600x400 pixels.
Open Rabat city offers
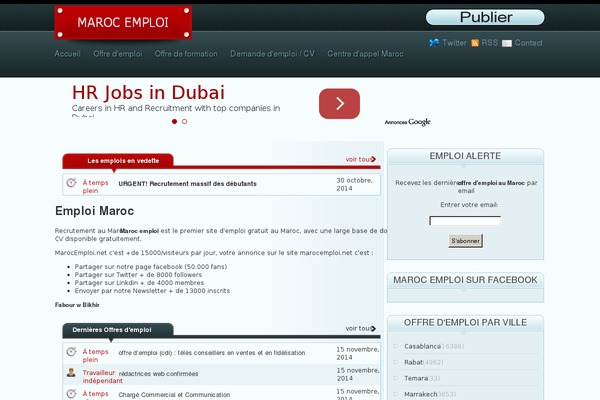point(413,362)
